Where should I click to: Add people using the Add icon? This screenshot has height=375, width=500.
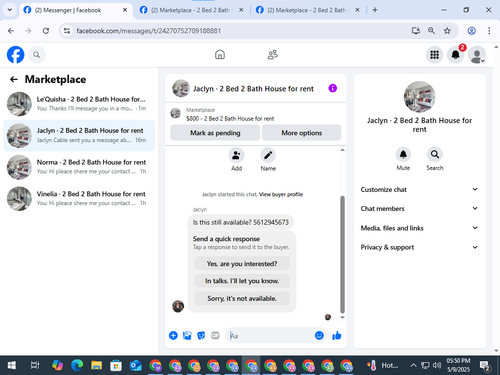[236, 155]
